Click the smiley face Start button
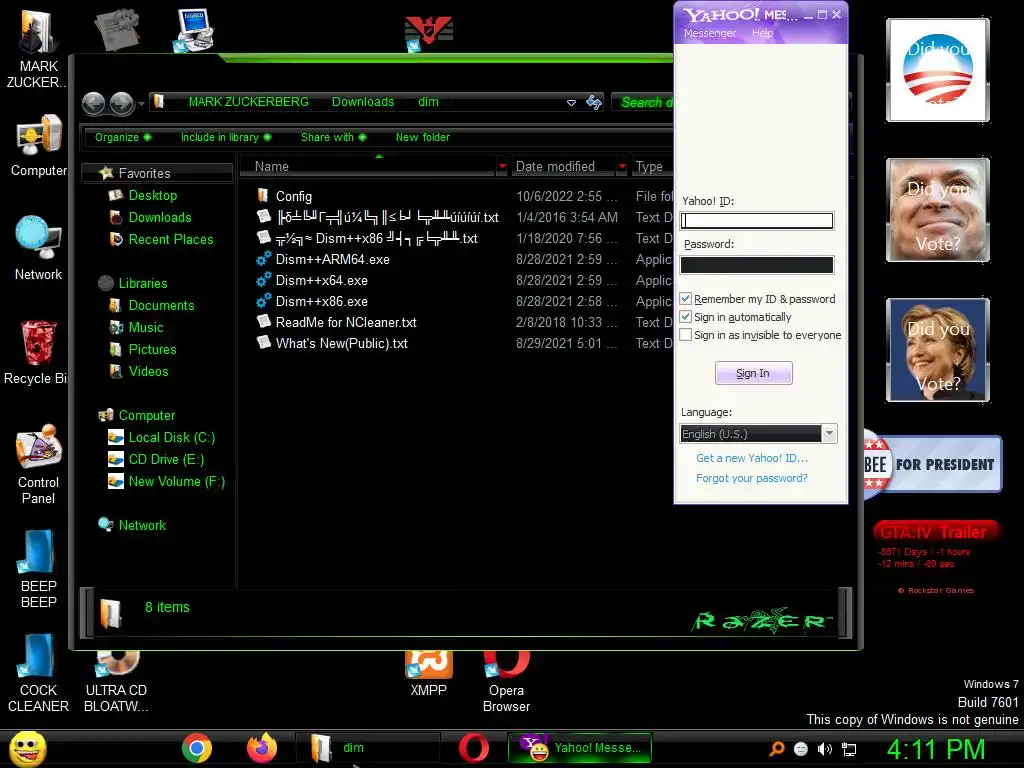 click(27, 748)
